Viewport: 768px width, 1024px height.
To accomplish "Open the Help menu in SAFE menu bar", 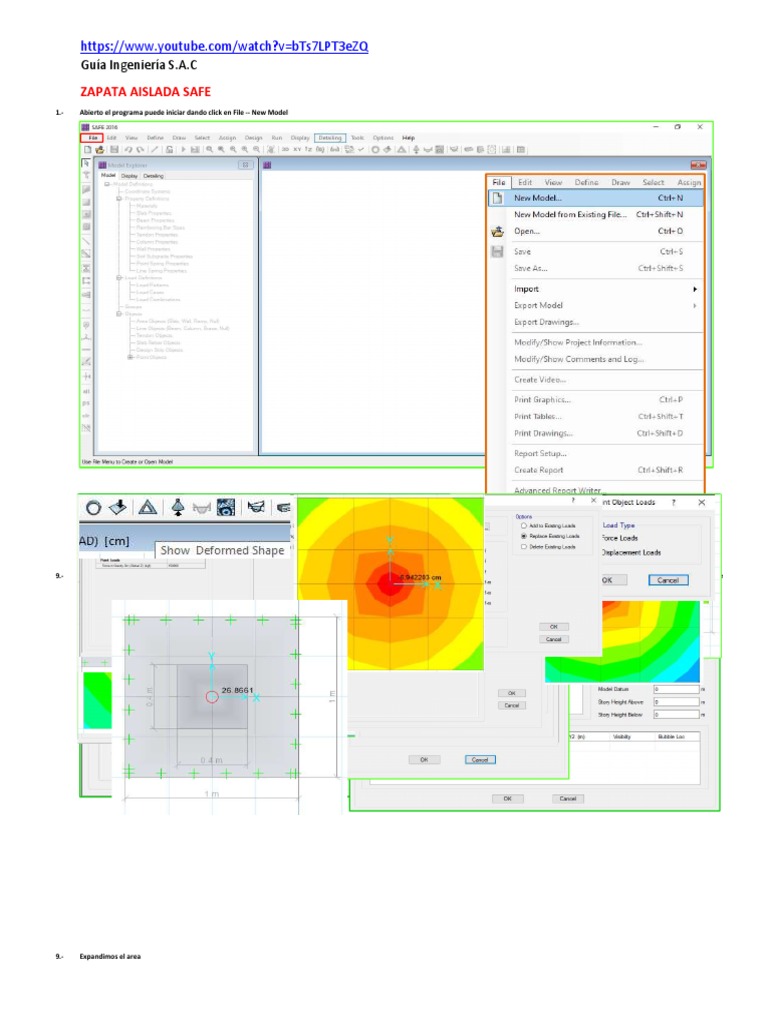I will click(408, 138).
